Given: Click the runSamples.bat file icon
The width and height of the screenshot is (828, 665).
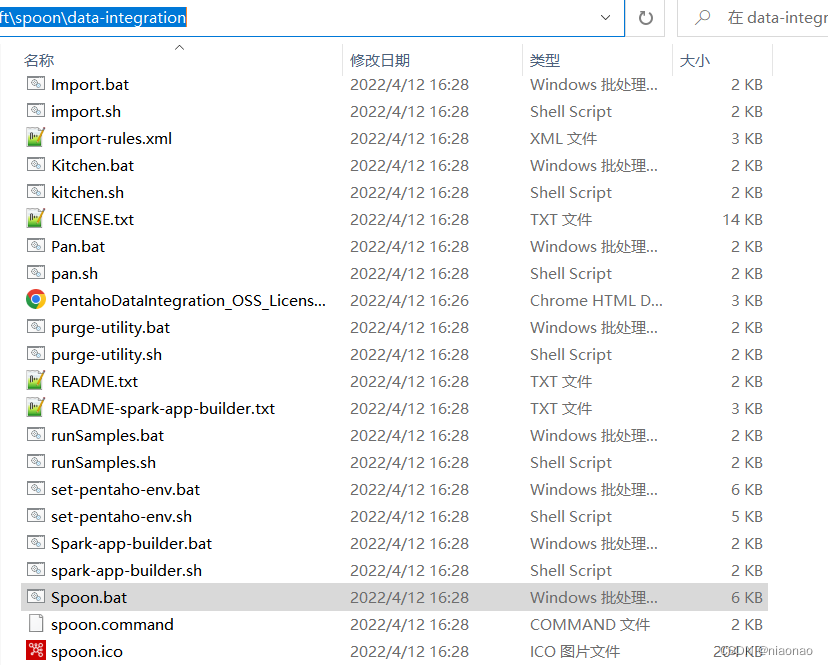Looking at the screenshot, I should coord(36,435).
